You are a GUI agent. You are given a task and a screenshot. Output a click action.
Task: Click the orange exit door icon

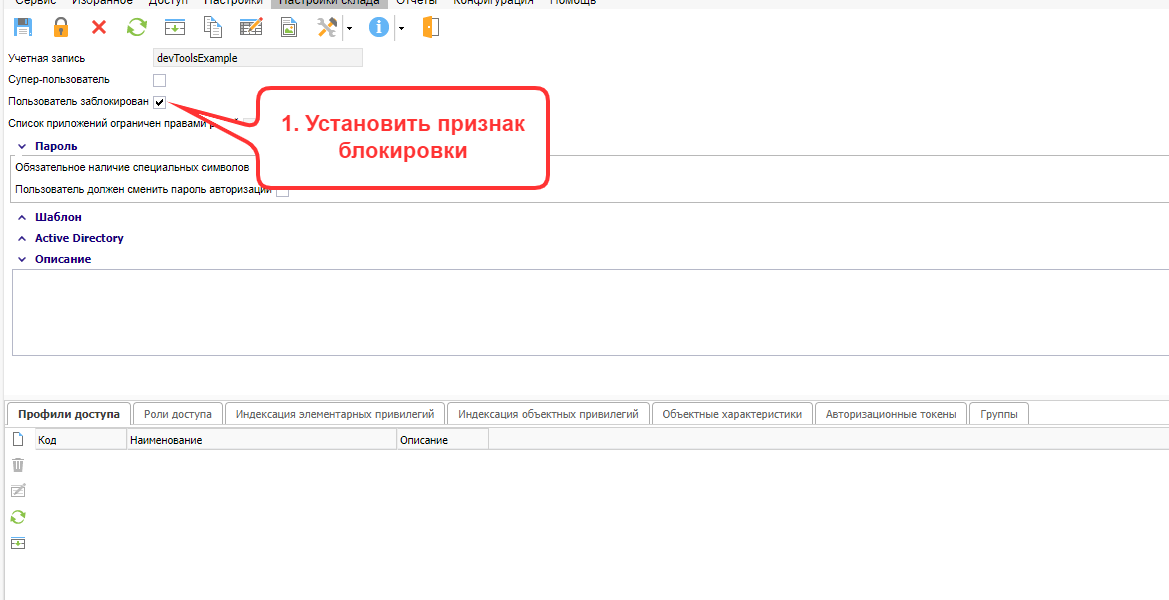point(430,28)
